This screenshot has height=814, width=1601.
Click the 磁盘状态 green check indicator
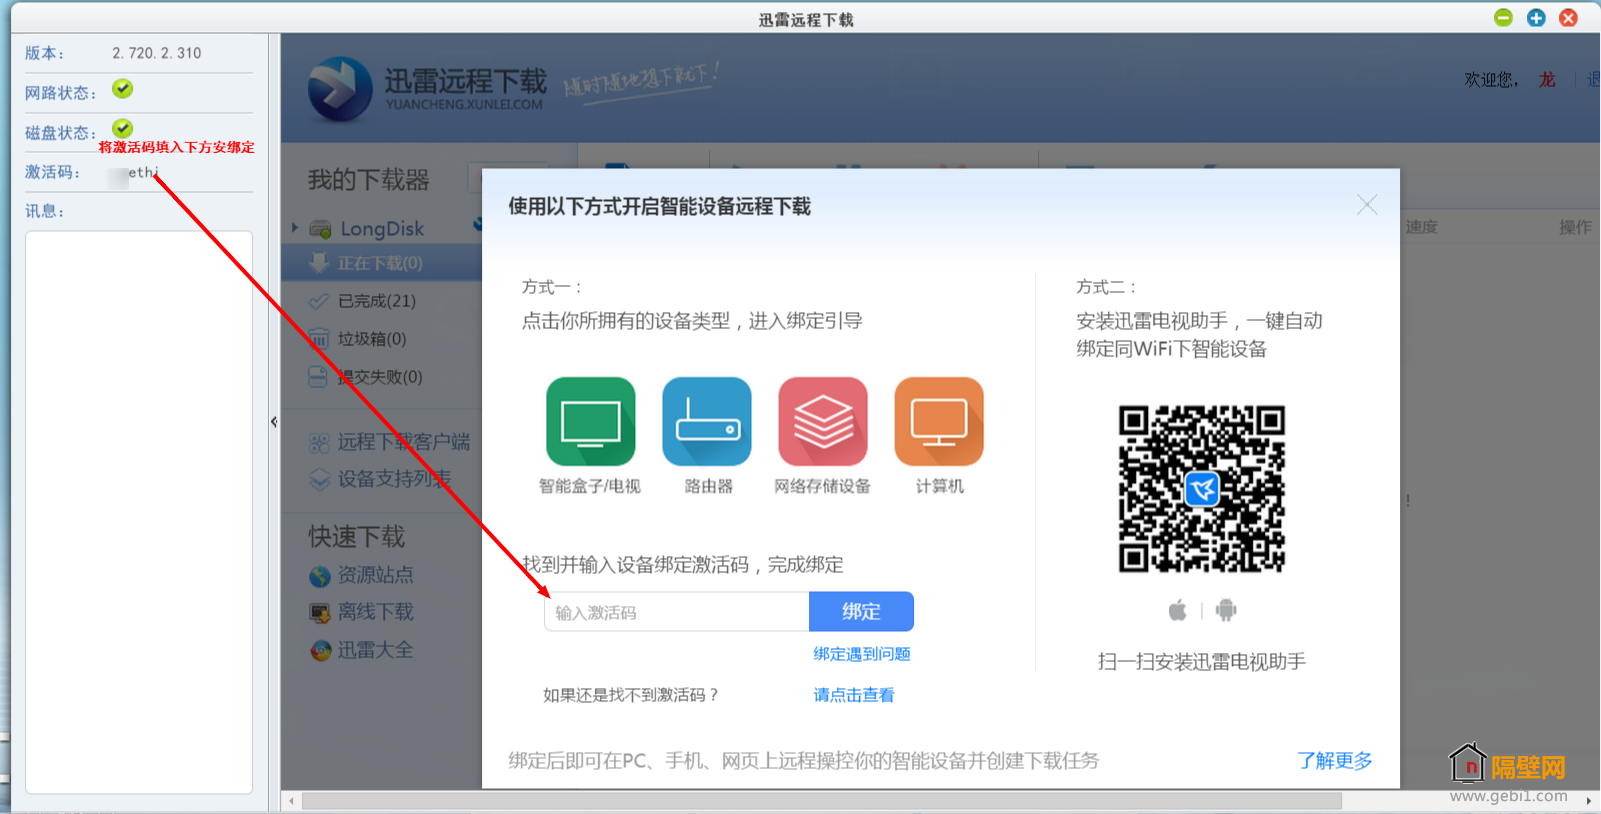122,128
